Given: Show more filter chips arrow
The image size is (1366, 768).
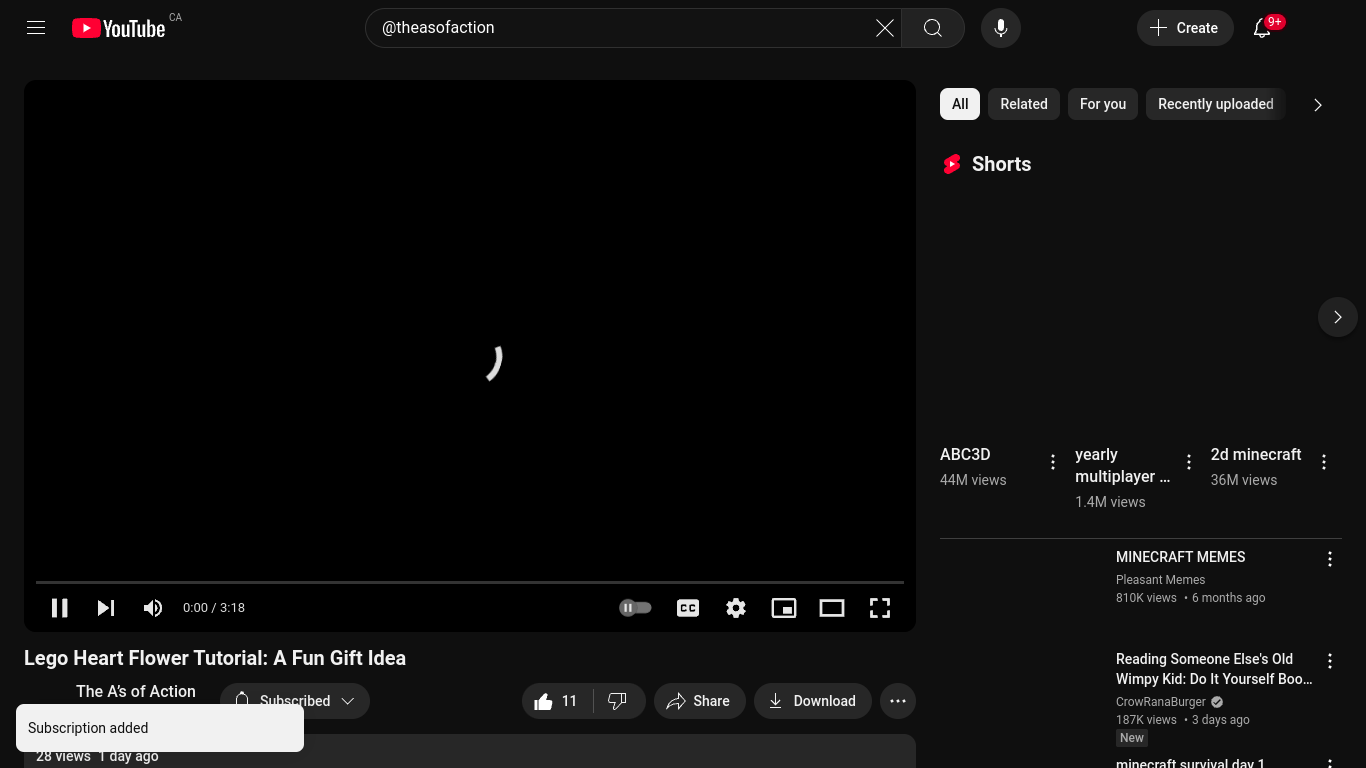Looking at the screenshot, I should point(1318,105).
